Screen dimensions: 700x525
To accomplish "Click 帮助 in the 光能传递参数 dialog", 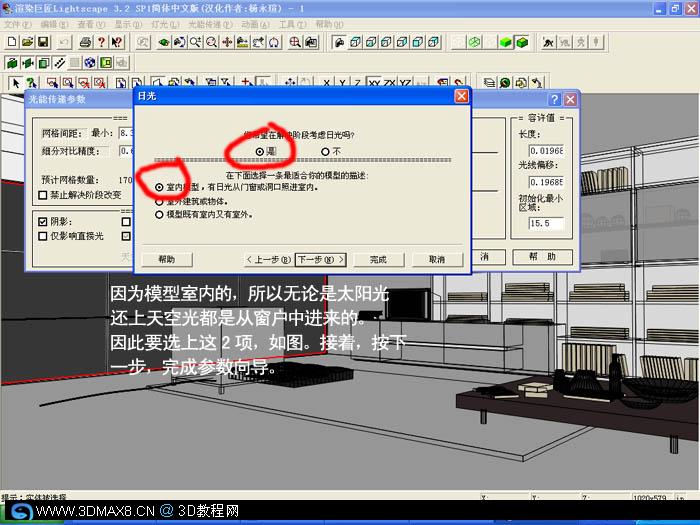I will pyautogui.click(x=542, y=257).
